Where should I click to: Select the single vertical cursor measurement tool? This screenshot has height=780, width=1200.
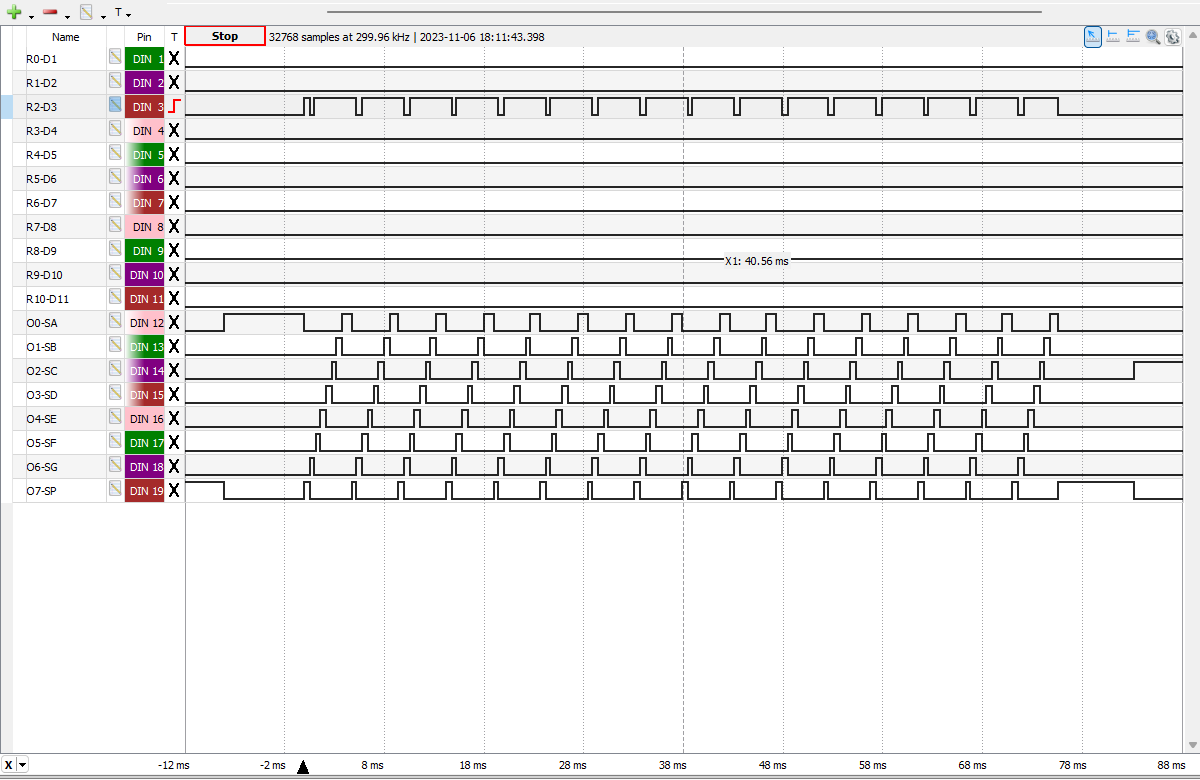coord(1113,36)
